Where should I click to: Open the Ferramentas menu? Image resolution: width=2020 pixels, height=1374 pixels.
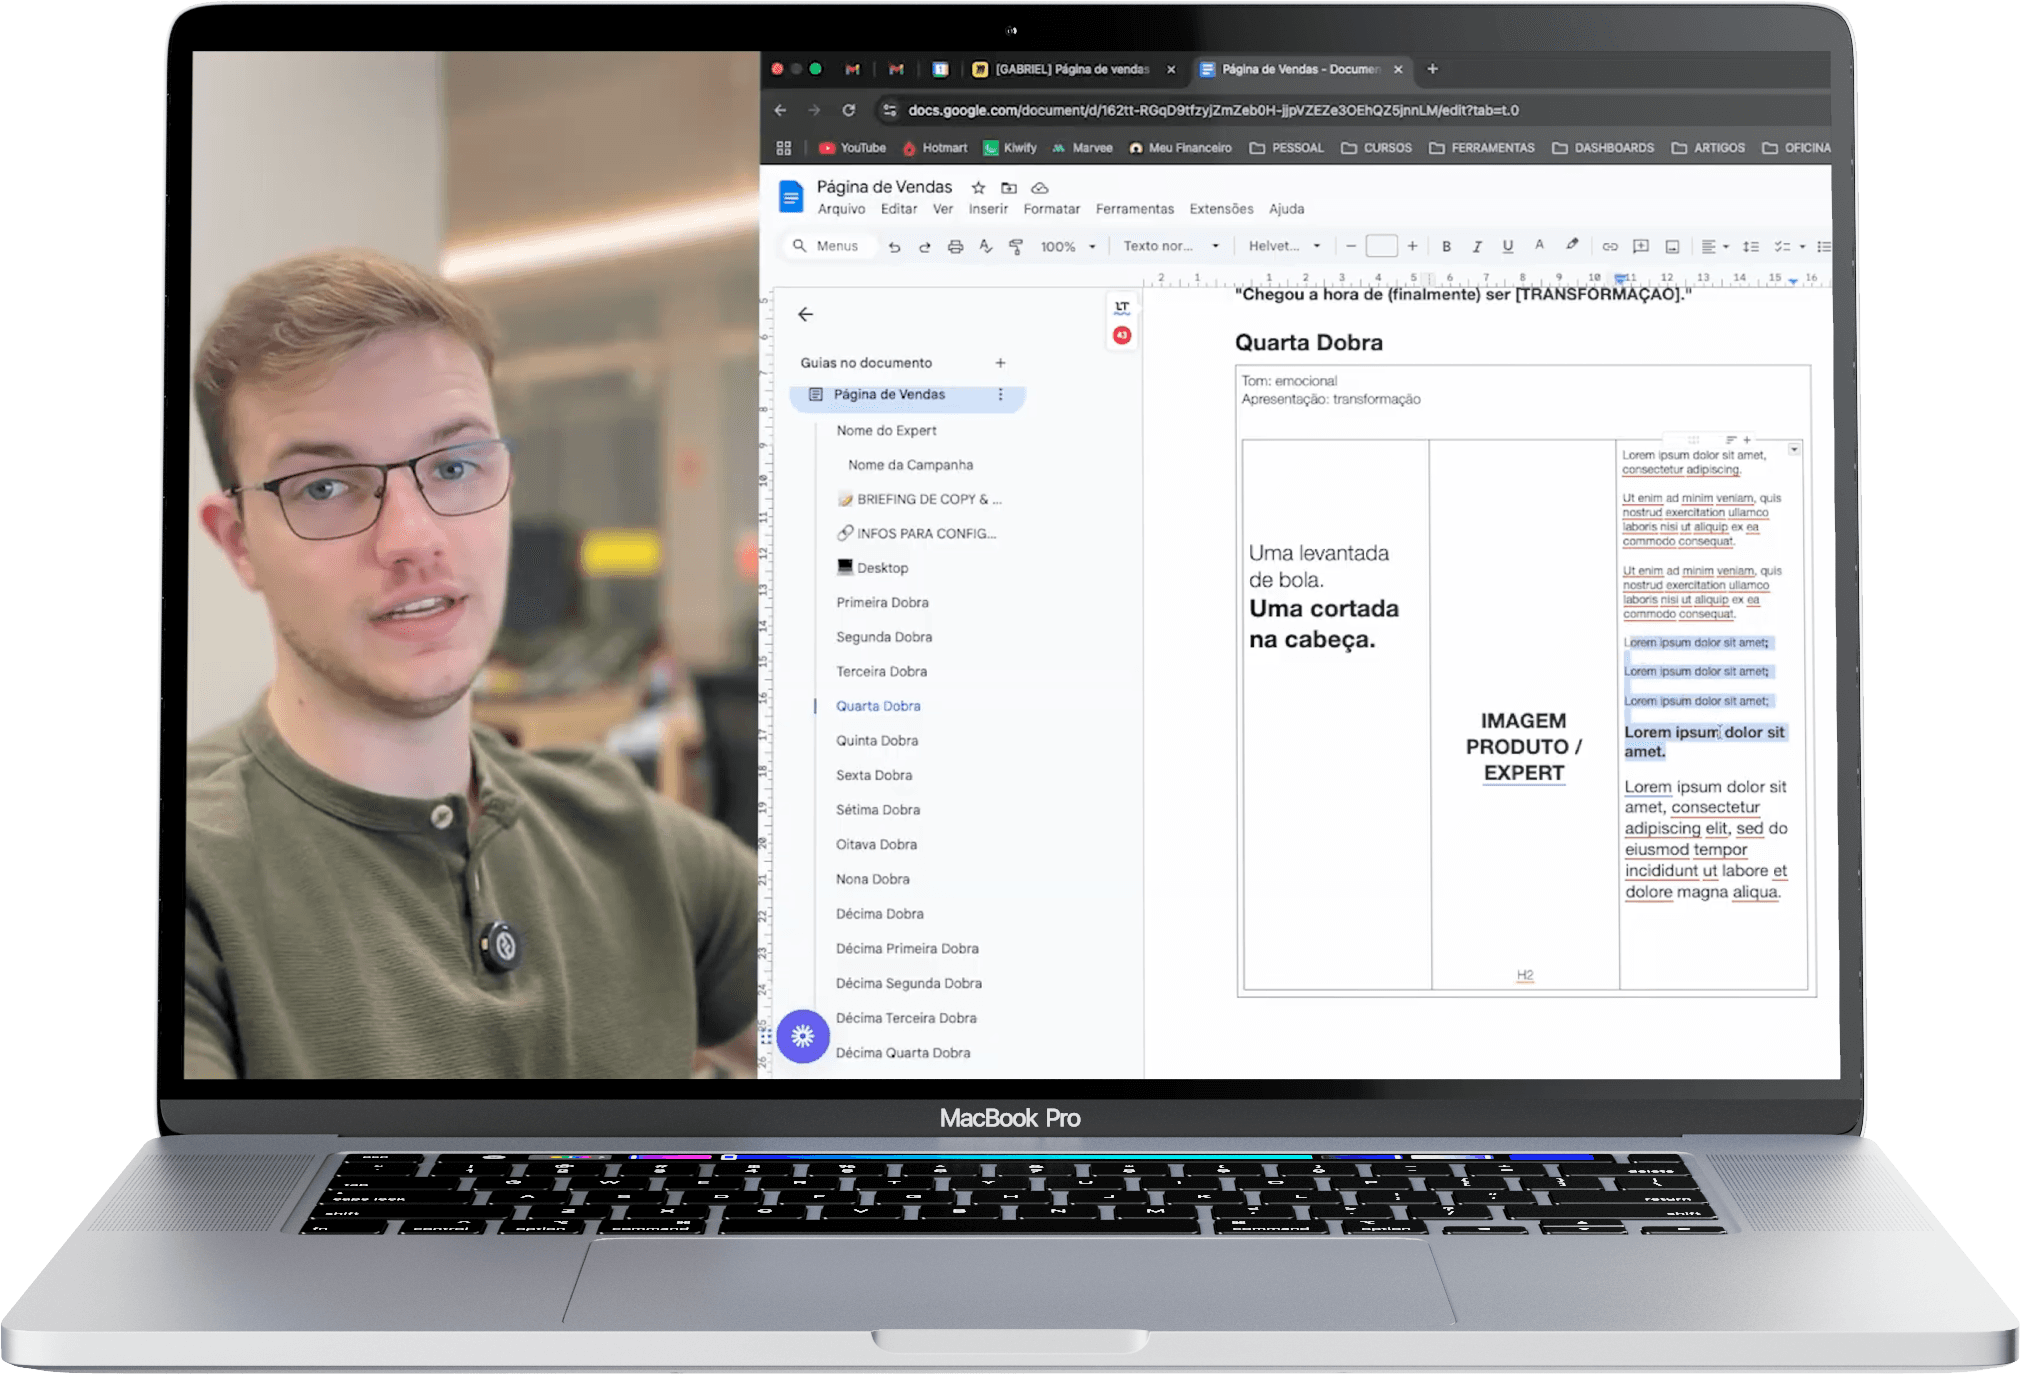tap(1134, 209)
